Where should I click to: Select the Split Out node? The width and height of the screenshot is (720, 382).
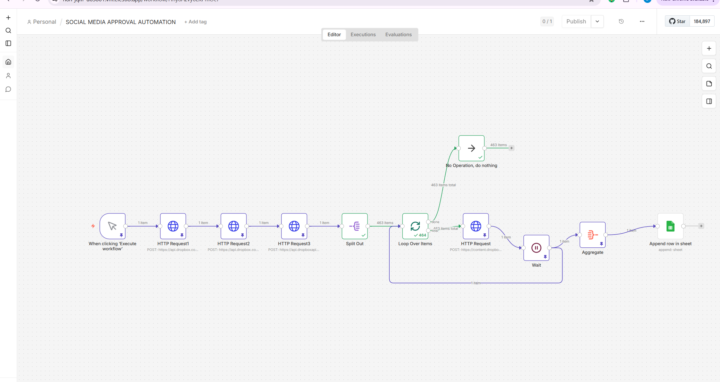(354, 226)
